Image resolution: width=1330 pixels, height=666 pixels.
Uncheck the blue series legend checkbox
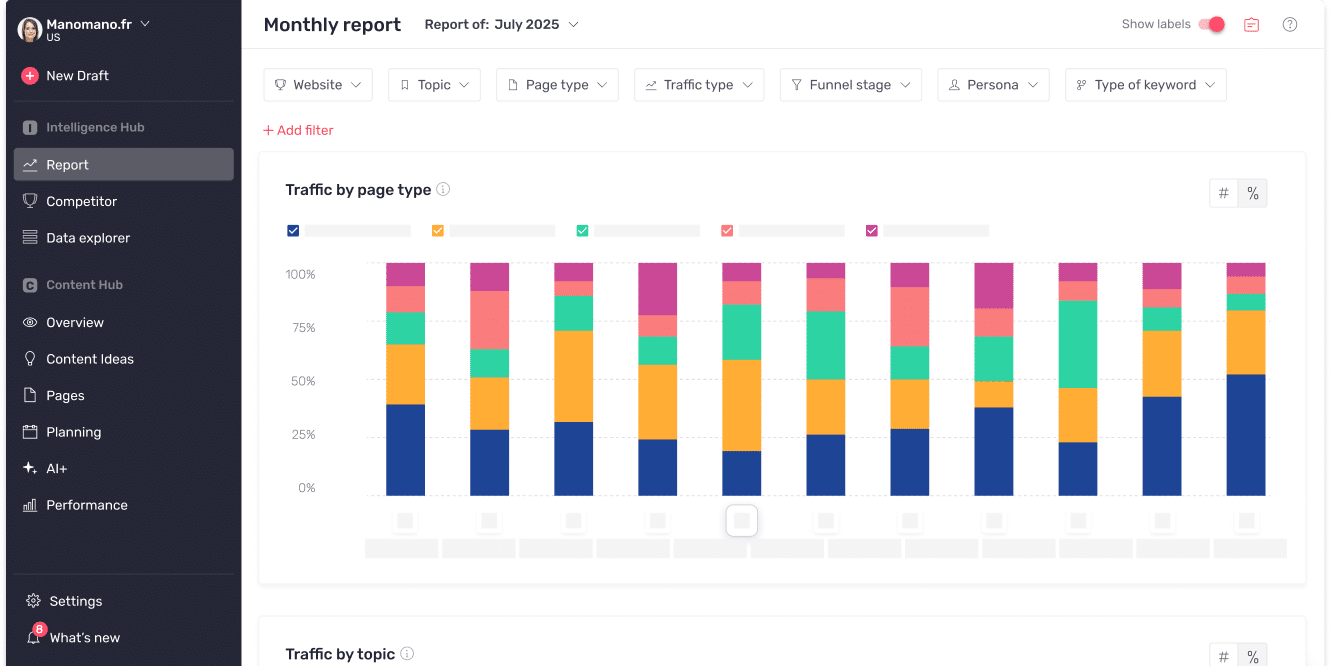pyautogui.click(x=292, y=230)
